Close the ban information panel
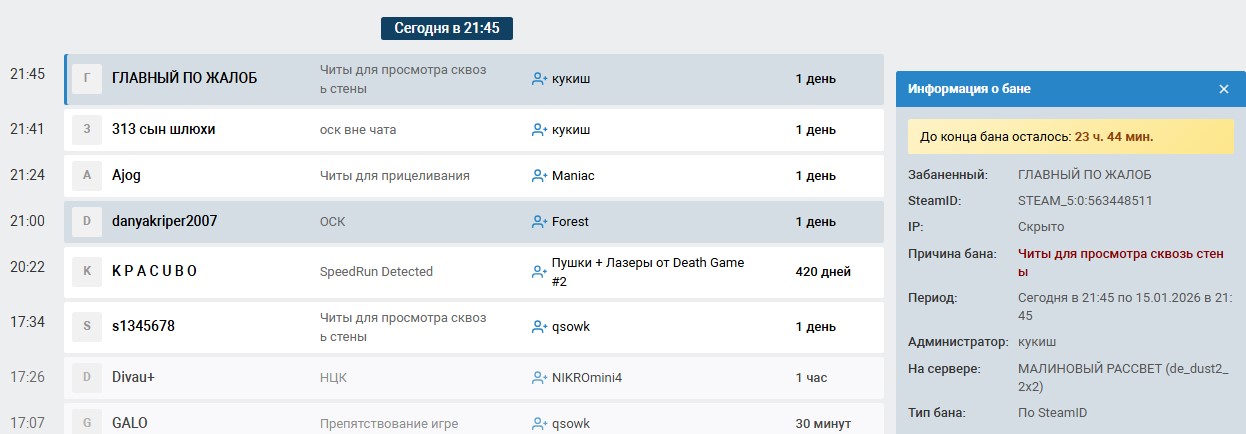 click(x=1223, y=89)
